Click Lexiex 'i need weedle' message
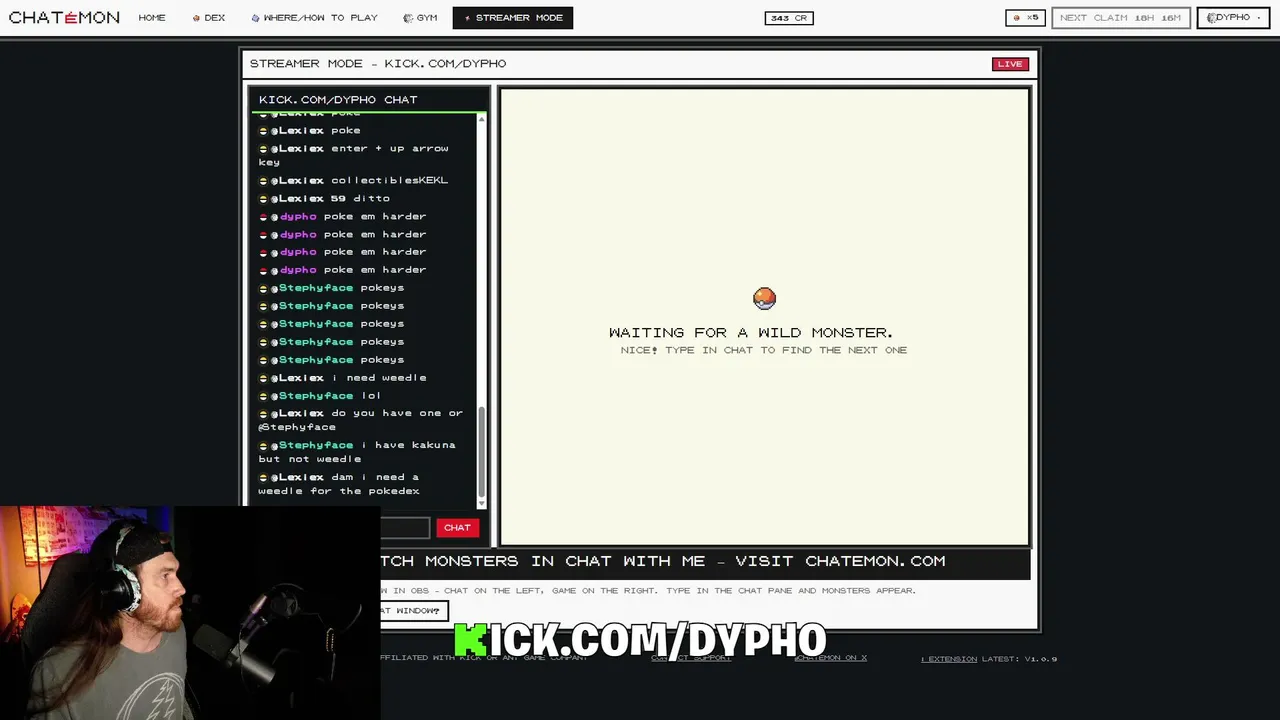 tap(343, 378)
